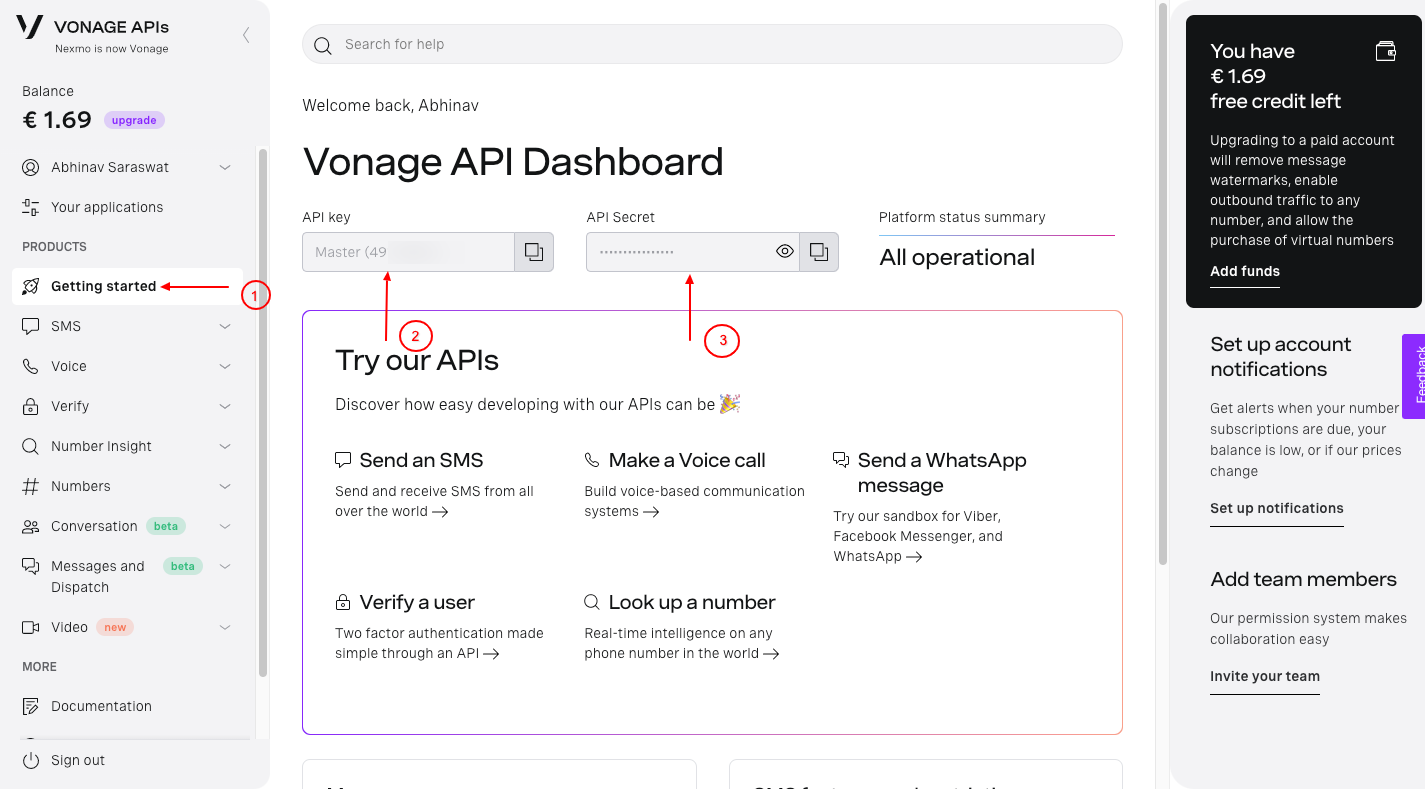Click the Your applications sliders icon

pos(31,207)
